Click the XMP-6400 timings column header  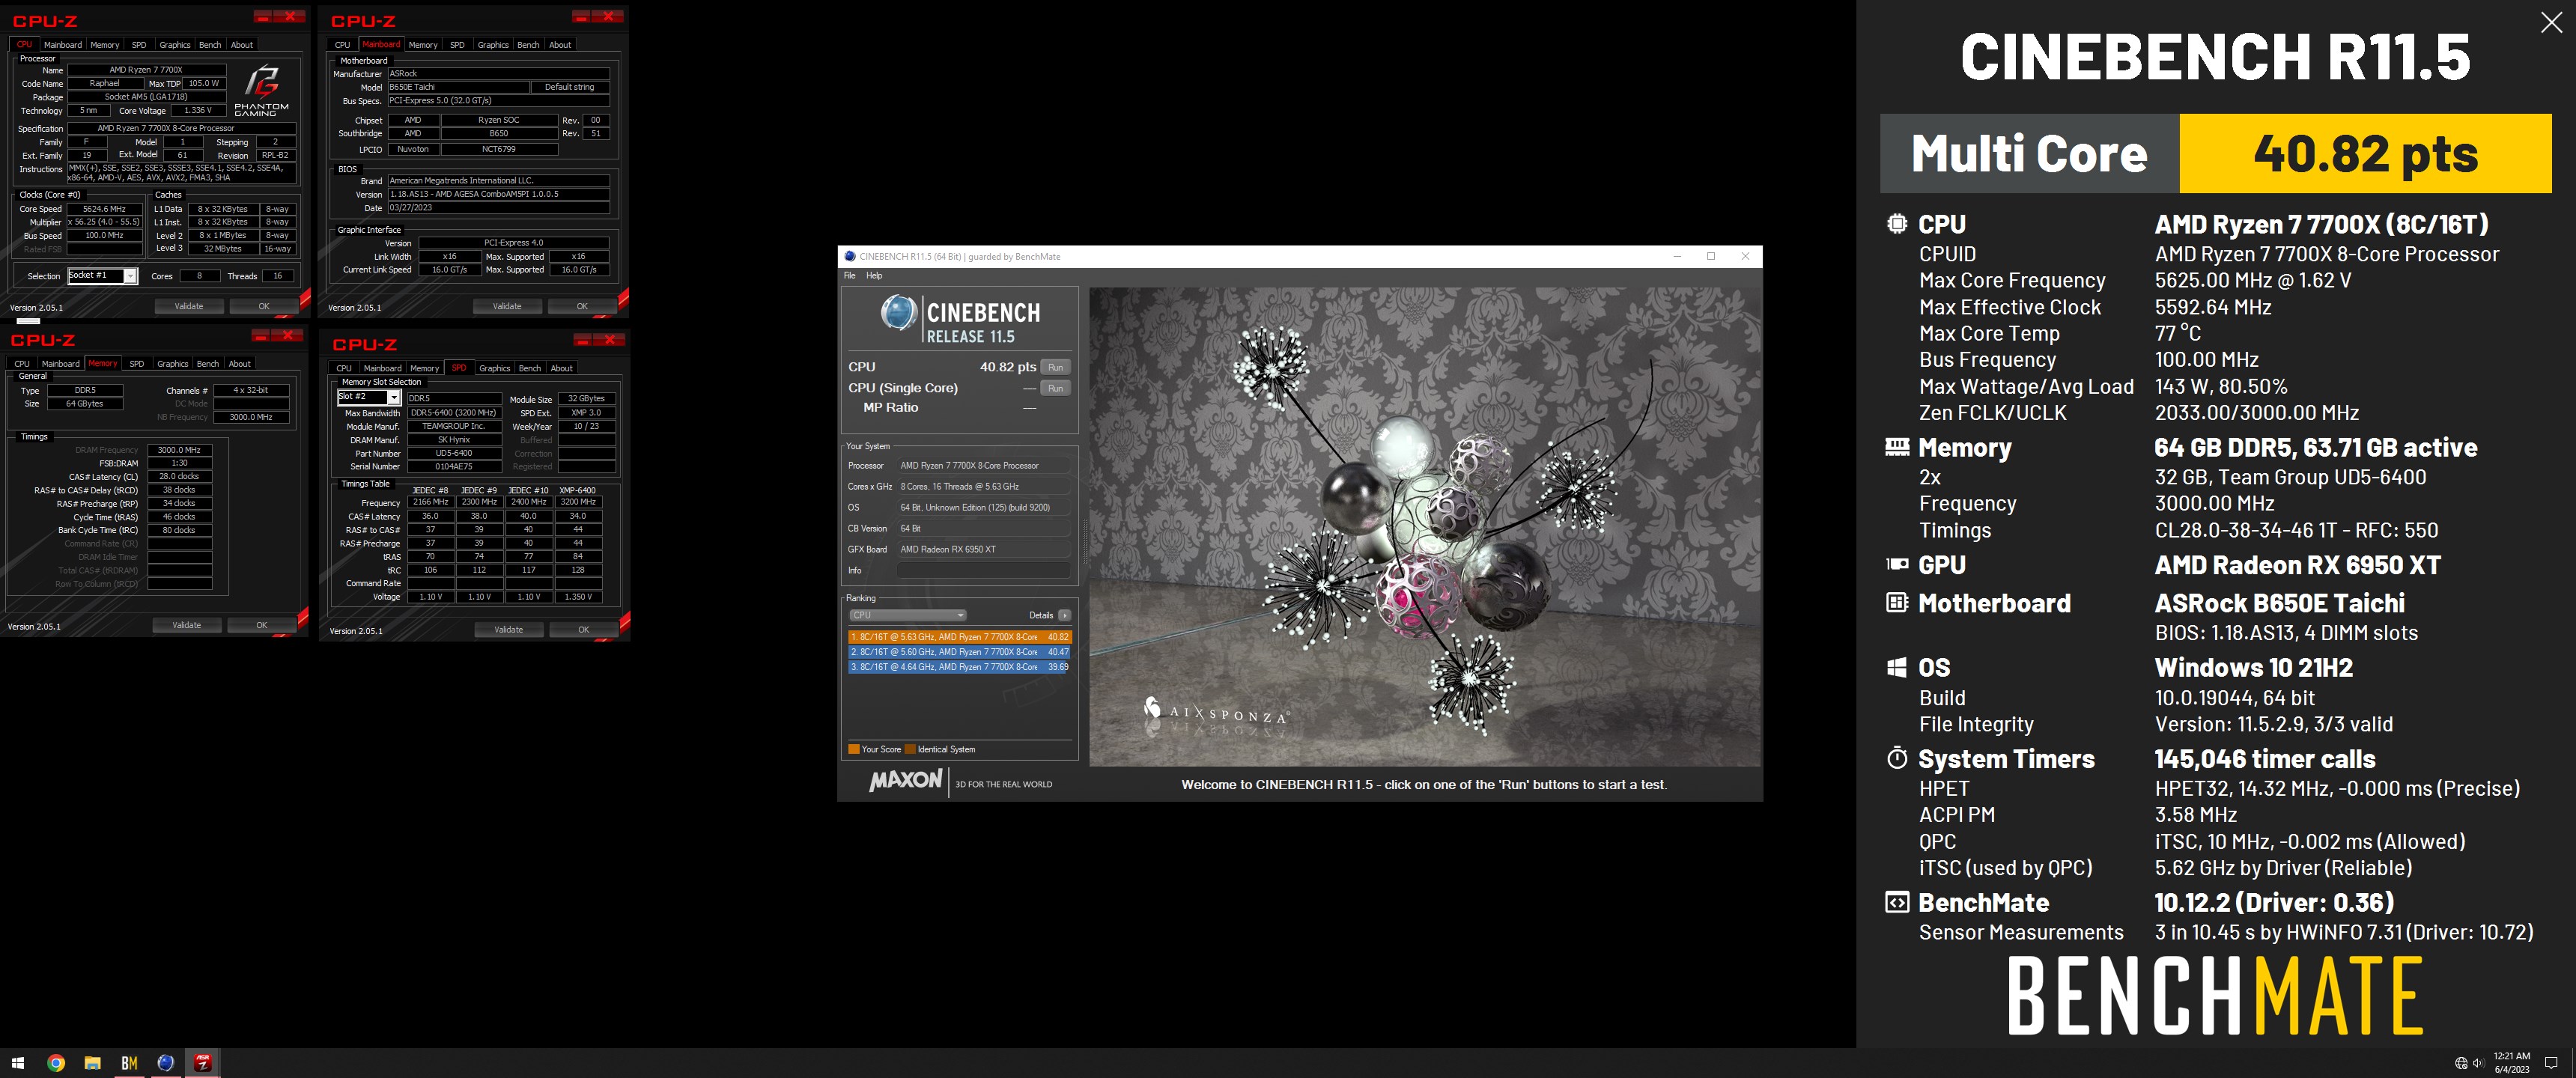578,490
